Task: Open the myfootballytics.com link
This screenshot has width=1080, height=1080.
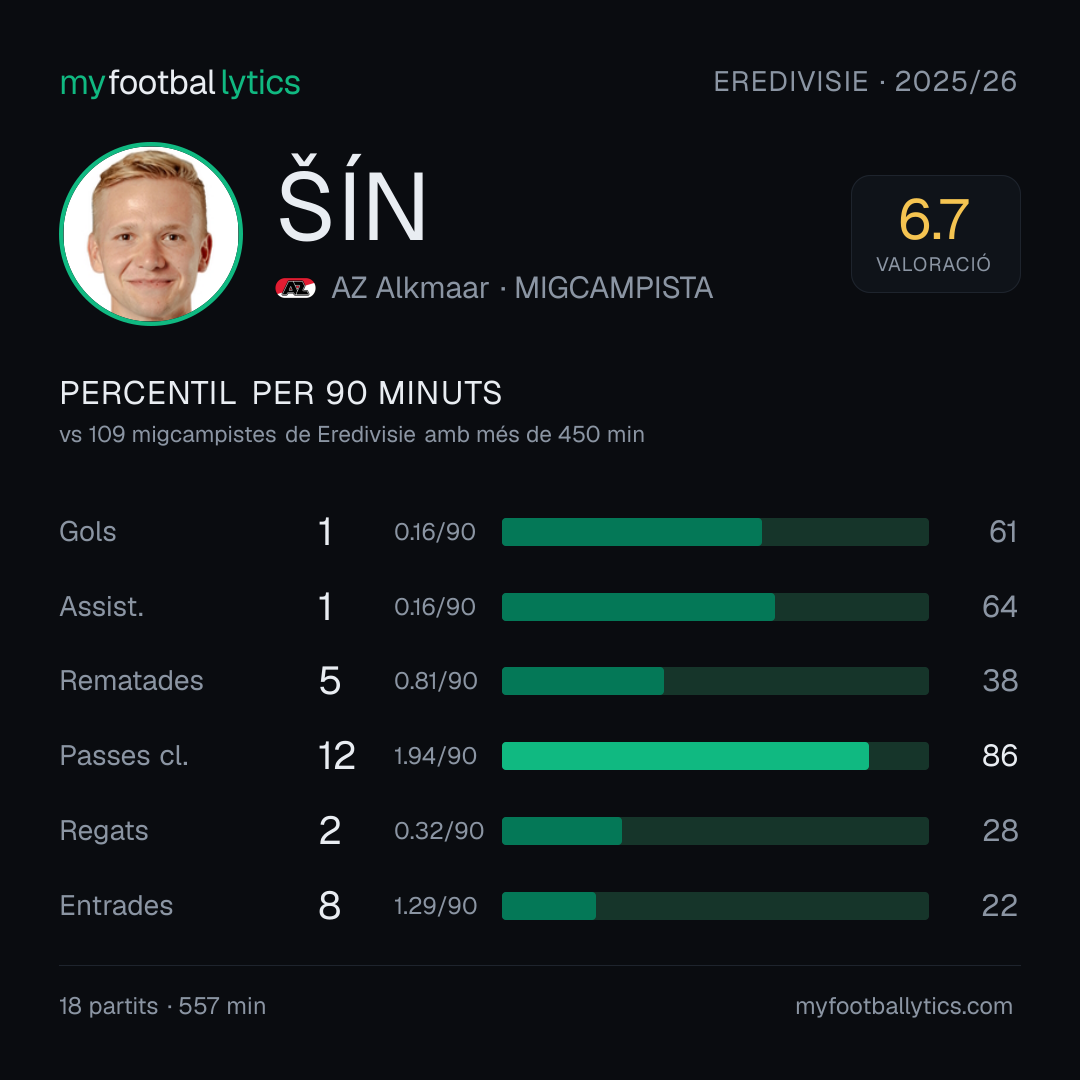Action: [904, 1006]
